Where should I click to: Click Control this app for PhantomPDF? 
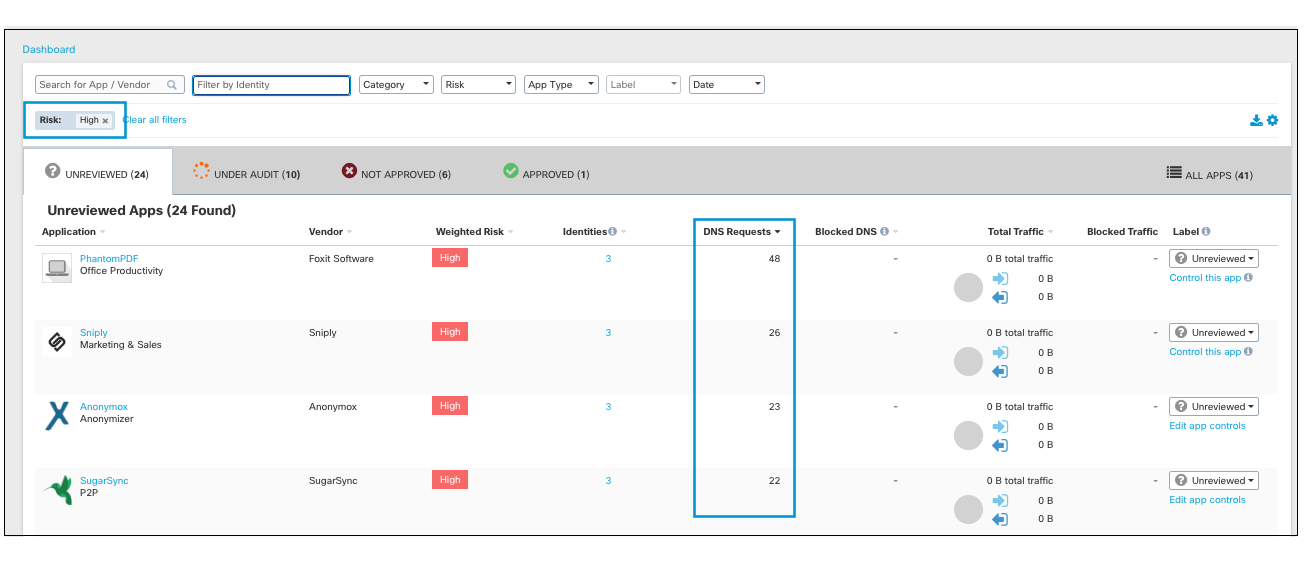[1205, 278]
